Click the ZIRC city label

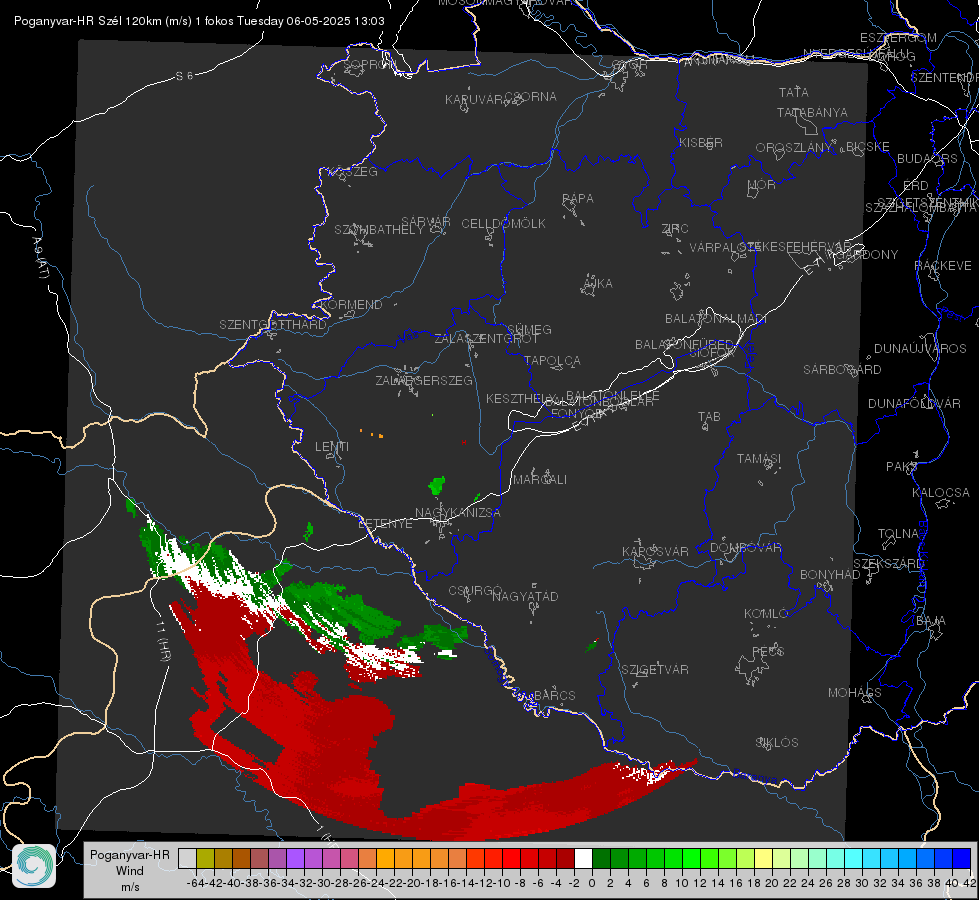click(x=675, y=229)
